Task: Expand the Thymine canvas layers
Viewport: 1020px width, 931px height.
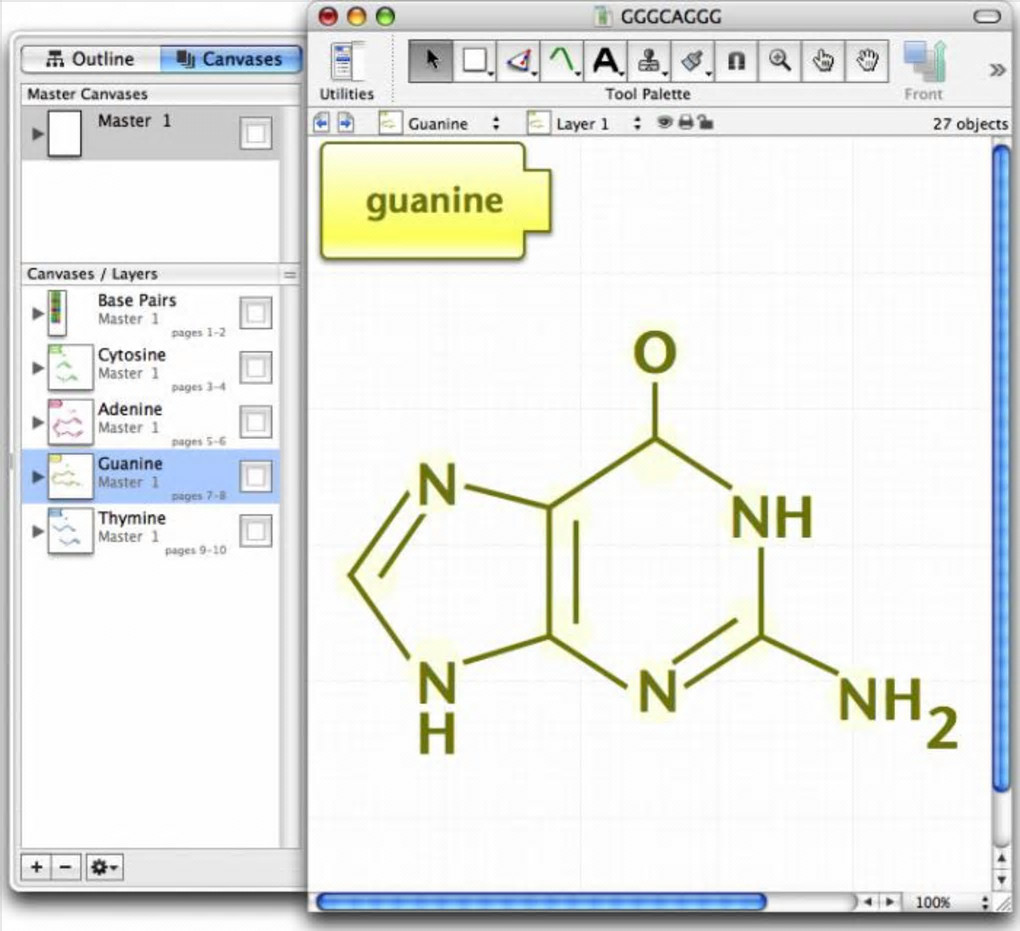Action: pos(38,532)
